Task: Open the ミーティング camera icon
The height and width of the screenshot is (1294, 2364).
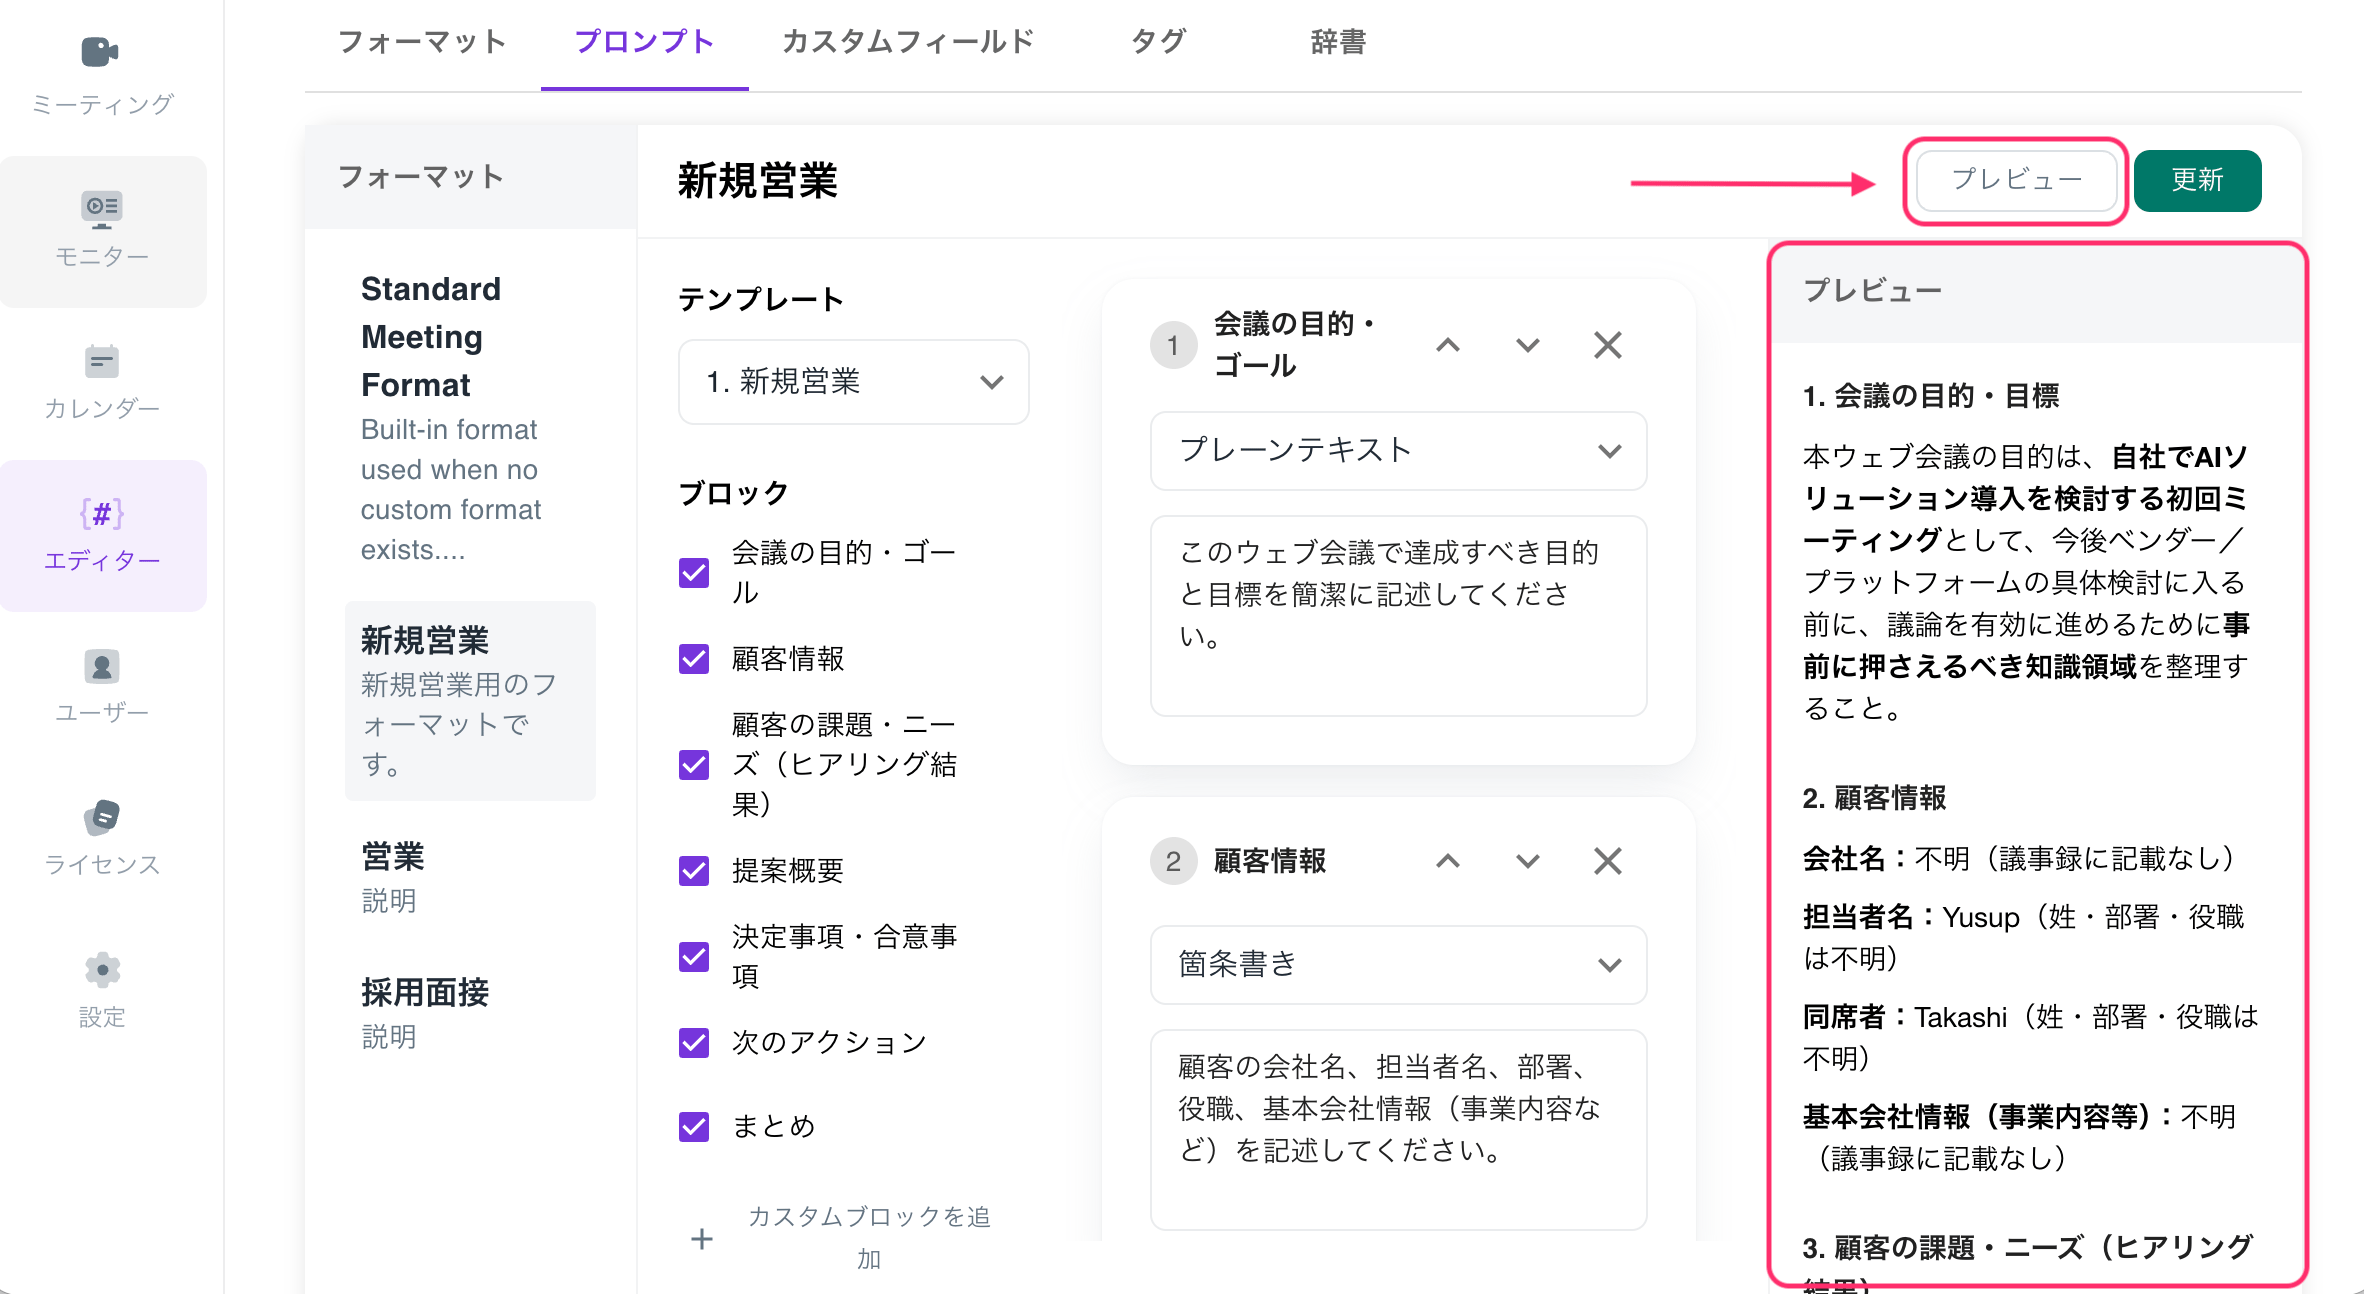Action: point(100,51)
